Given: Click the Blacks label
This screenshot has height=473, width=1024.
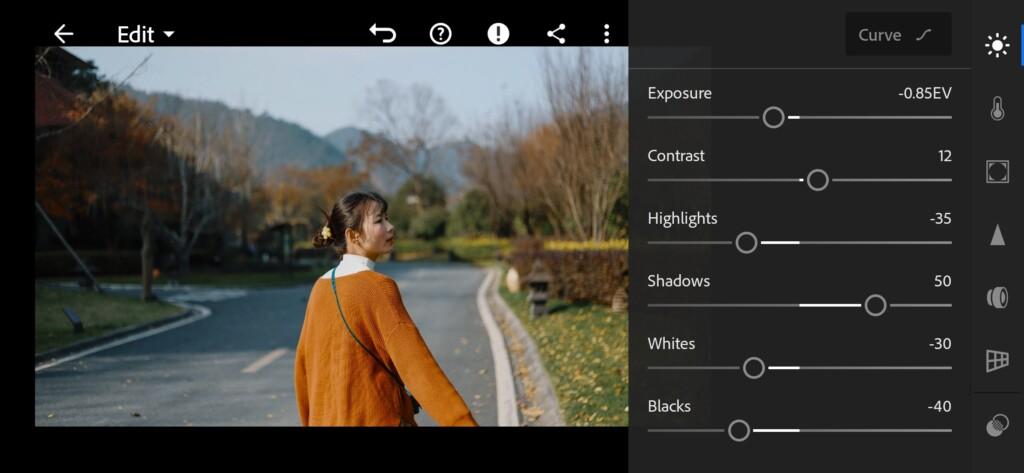Looking at the screenshot, I should click(669, 407).
